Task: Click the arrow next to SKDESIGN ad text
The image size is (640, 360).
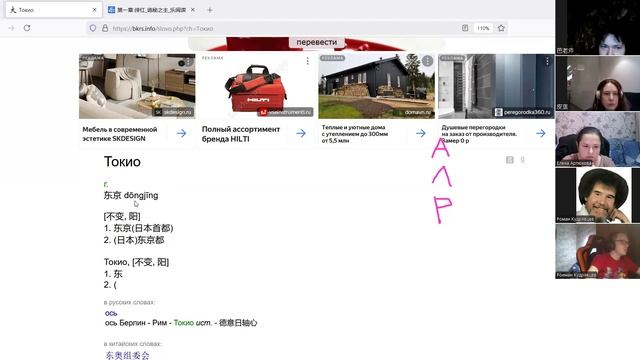Action: click(x=182, y=133)
